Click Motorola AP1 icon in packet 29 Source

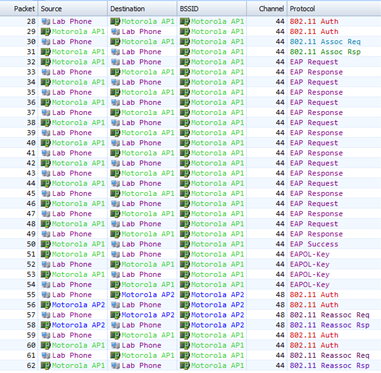pos(46,32)
